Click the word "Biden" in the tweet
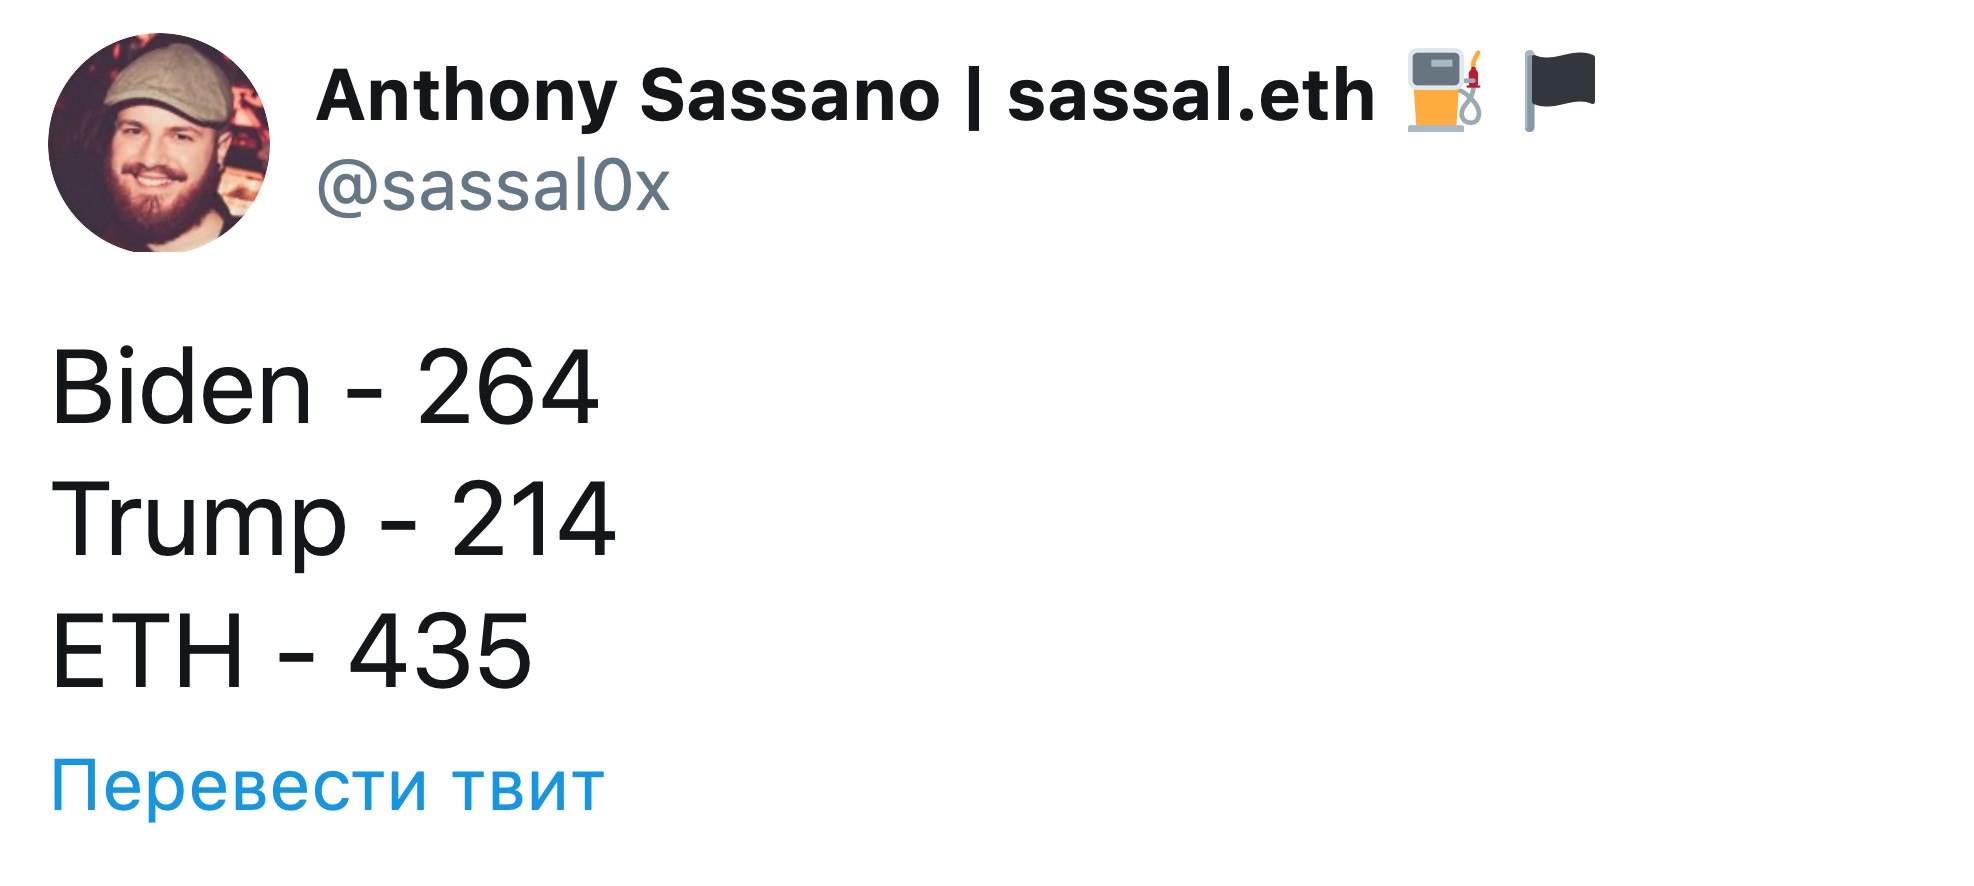 click(x=181, y=388)
